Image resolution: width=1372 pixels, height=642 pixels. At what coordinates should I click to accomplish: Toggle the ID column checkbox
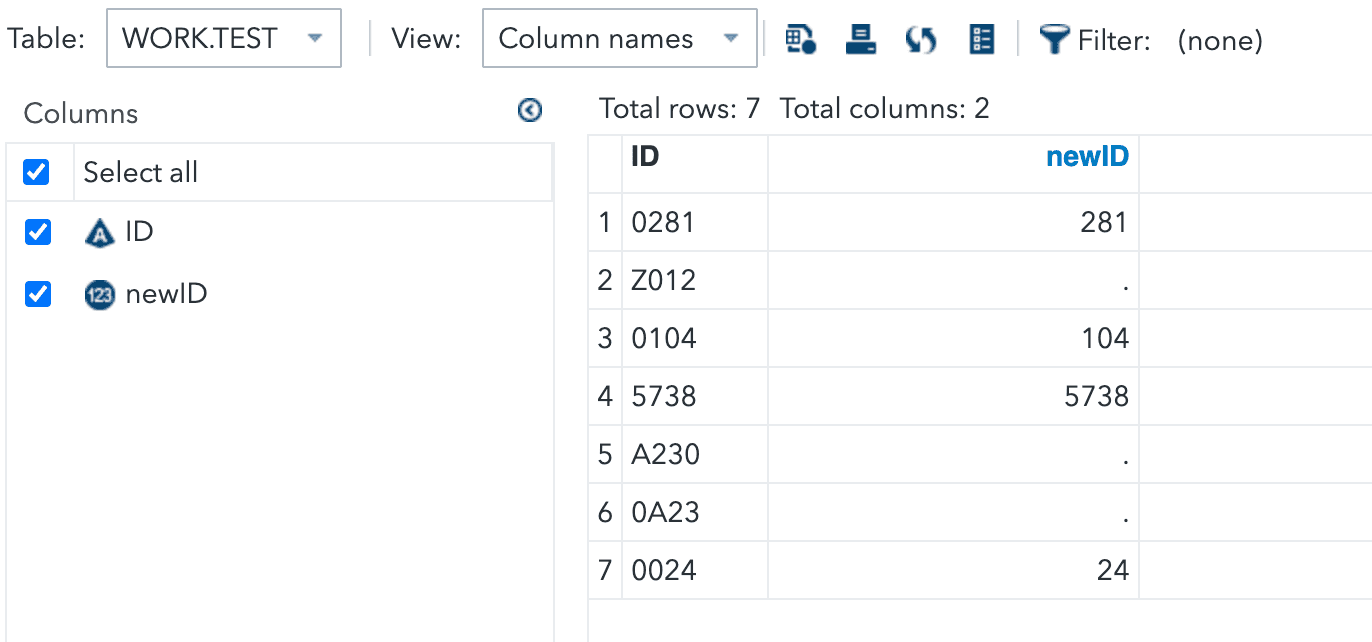tap(37, 231)
